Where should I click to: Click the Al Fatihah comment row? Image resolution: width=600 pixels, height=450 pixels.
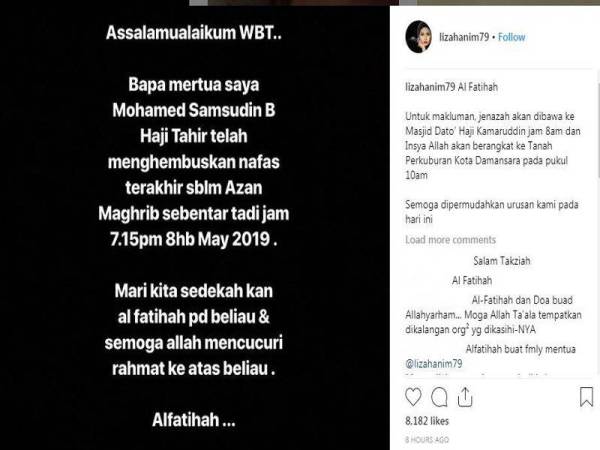tap(472, 280)
